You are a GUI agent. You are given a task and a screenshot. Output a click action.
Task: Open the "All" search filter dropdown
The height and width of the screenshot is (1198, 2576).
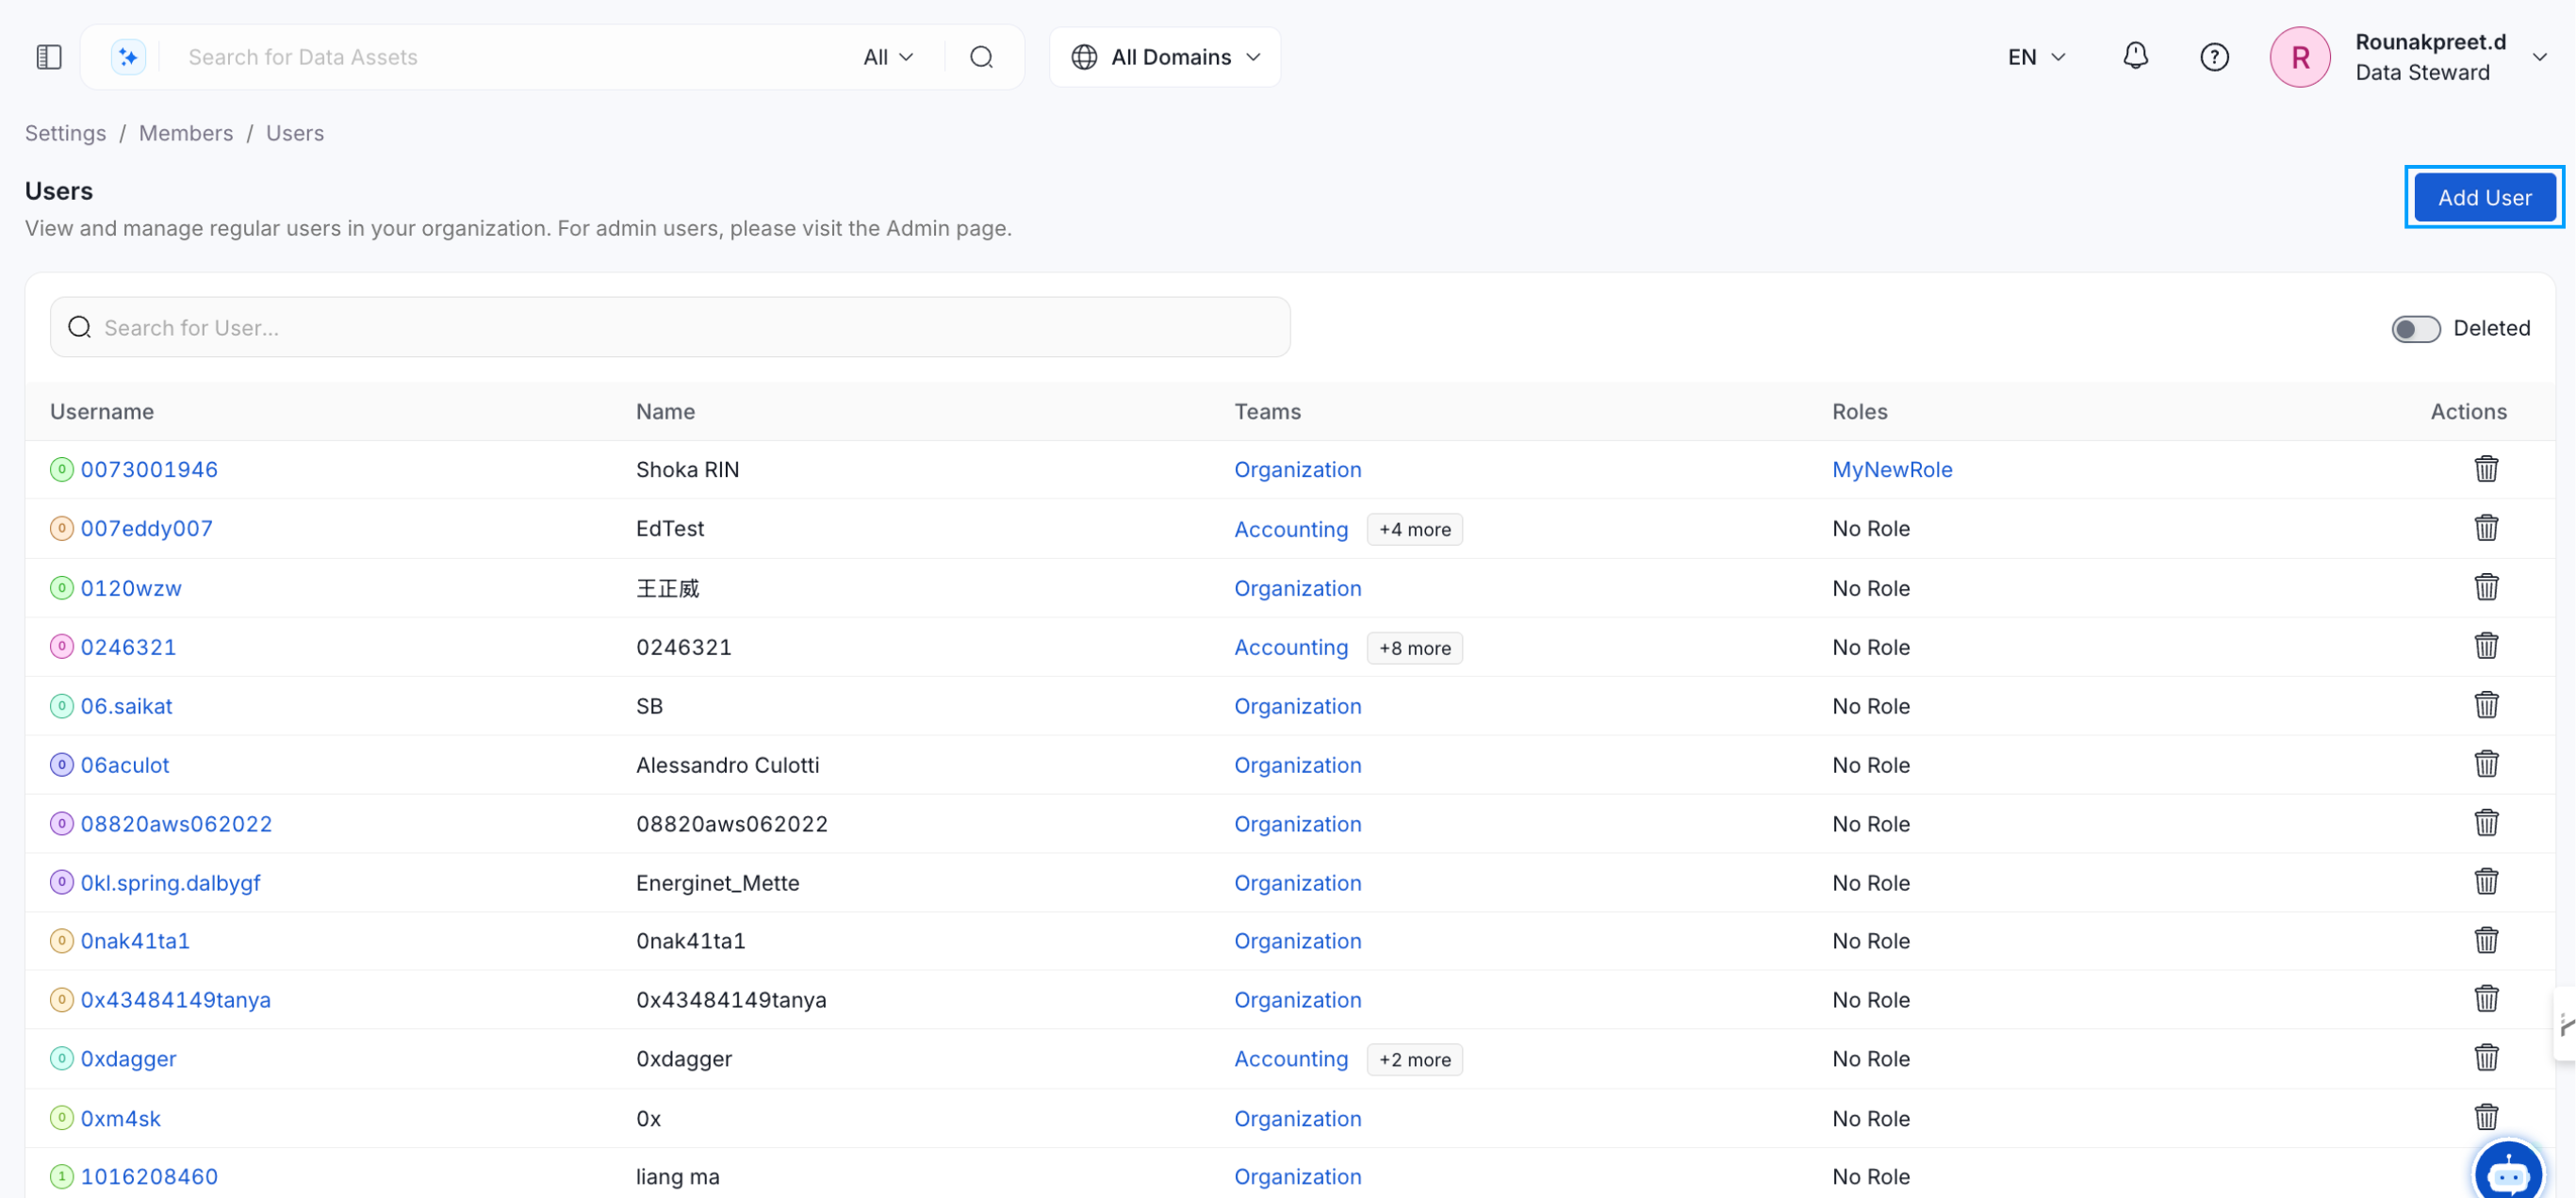click(x=886, y=56)
